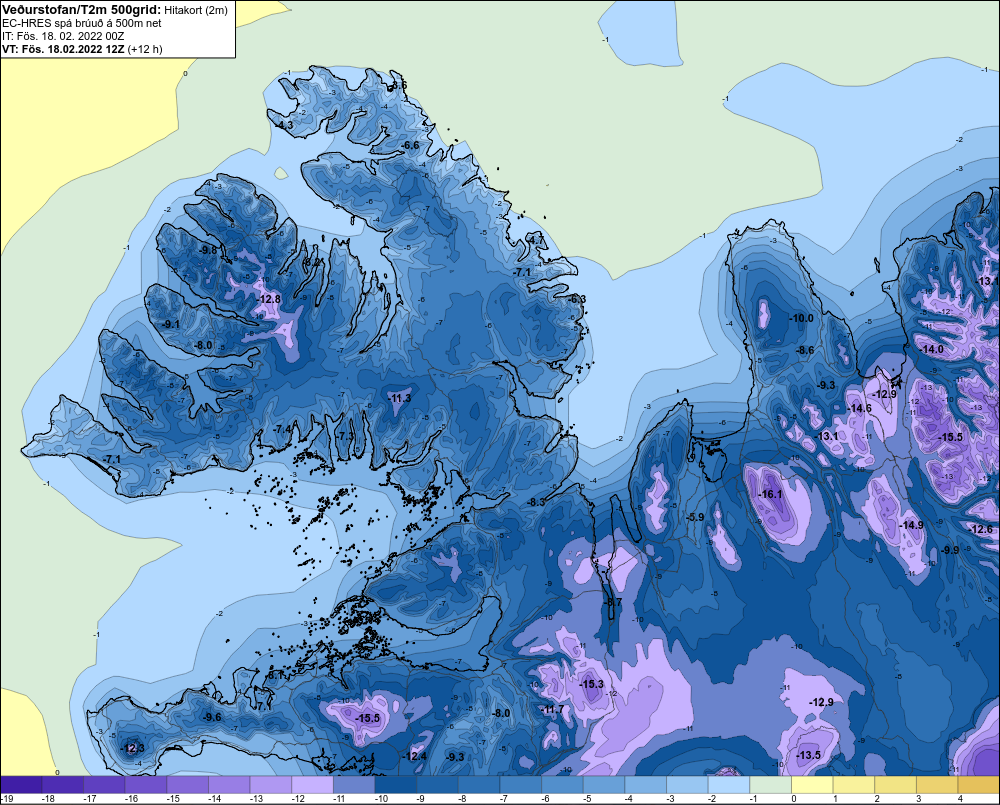
Task: Click the -12.8 temperature label
Action: [x=268, y=299]
